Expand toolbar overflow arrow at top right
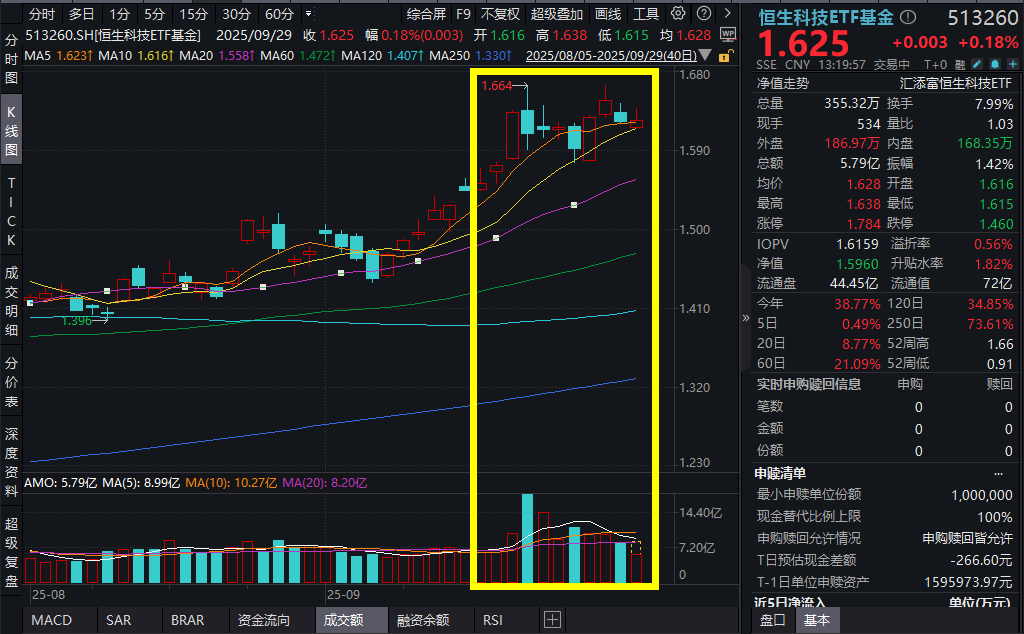The width and height of the screenshot is (1024, 634). 728,14
